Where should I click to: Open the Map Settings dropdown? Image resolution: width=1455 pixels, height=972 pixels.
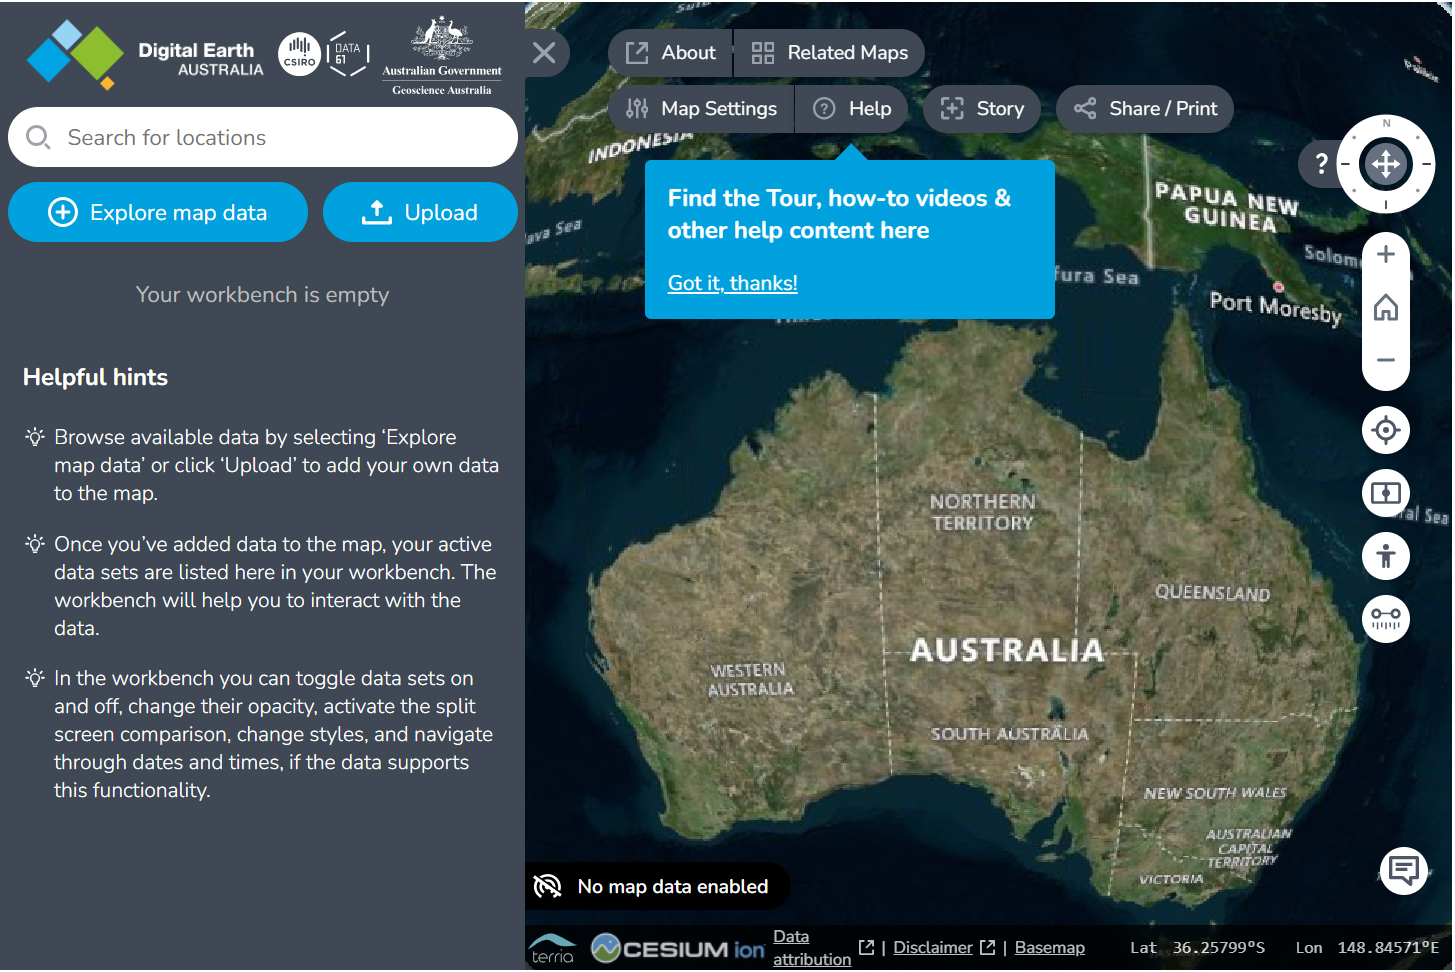tap(701, 109)
